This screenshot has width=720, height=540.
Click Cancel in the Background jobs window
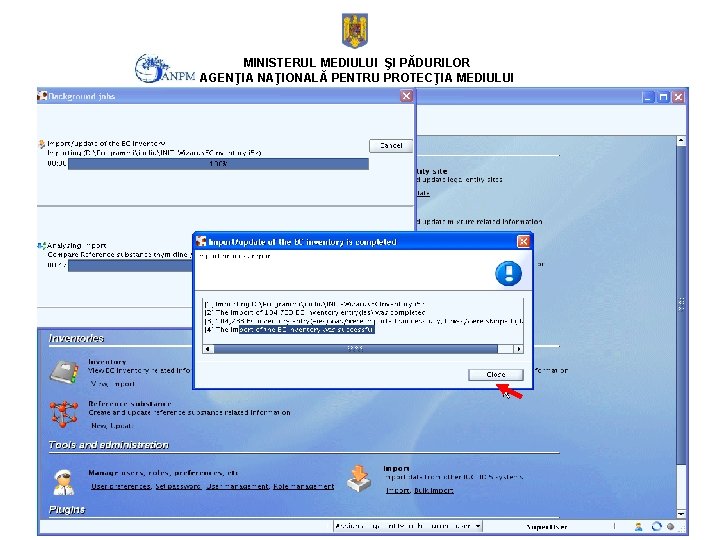point(391,146)
